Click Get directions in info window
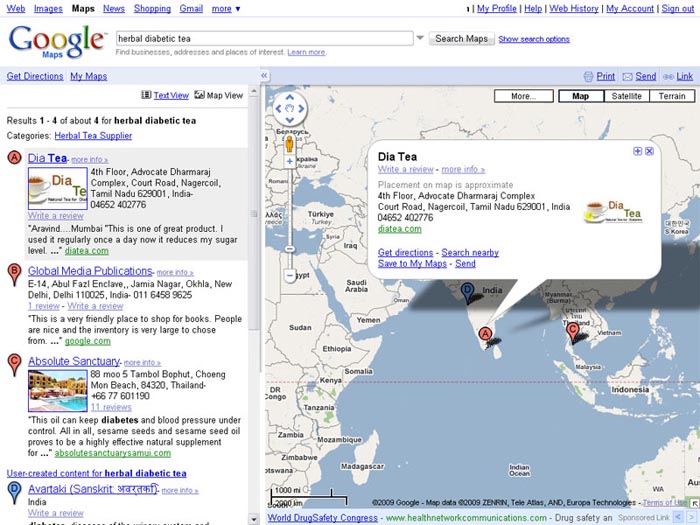The image size is (700, 525). 405,253
